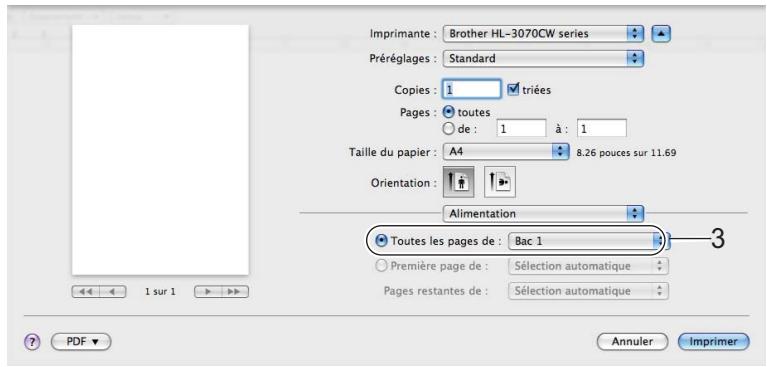Go to last preview page
767x367 pixels.
pos(235,292)
